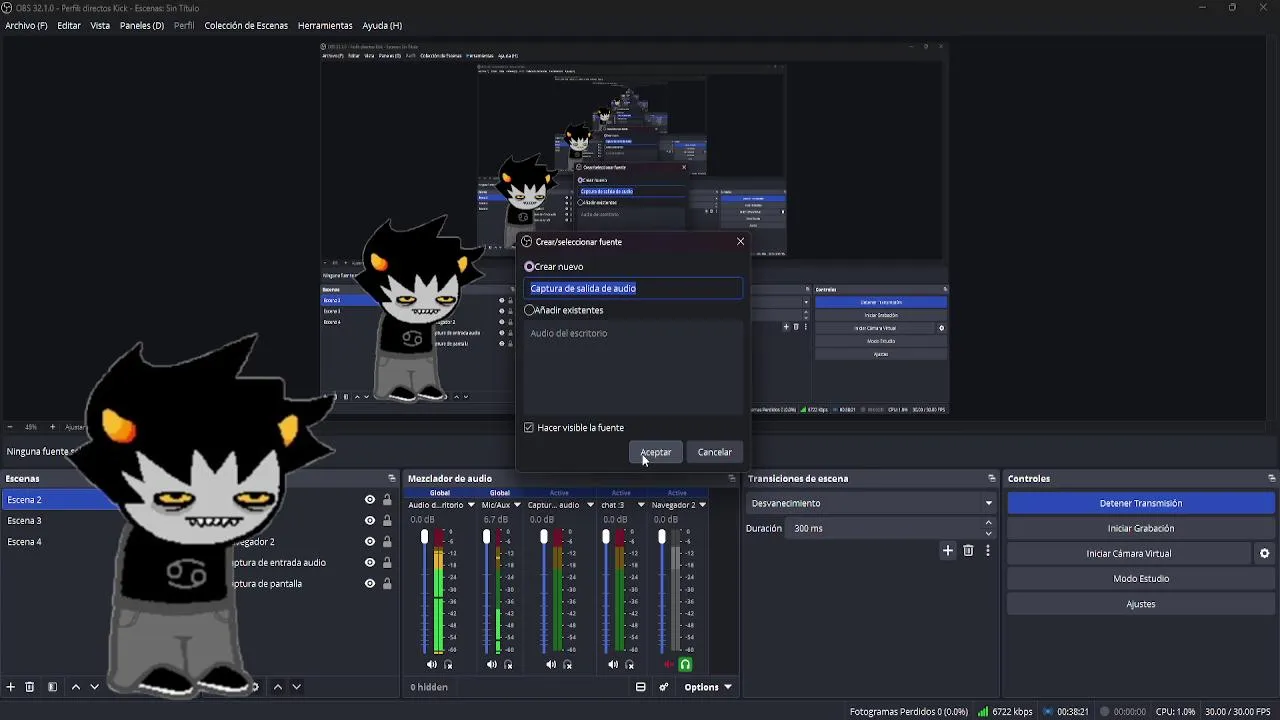The image size is (1280, 720).
Task: Switch audio mixer layout icon
Action: click(641, 687)
